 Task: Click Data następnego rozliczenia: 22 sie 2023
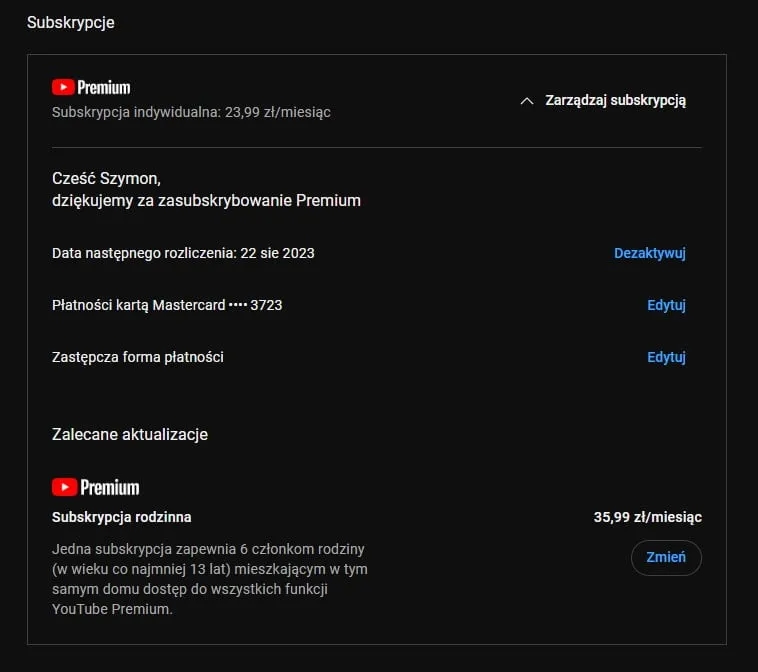183,253
